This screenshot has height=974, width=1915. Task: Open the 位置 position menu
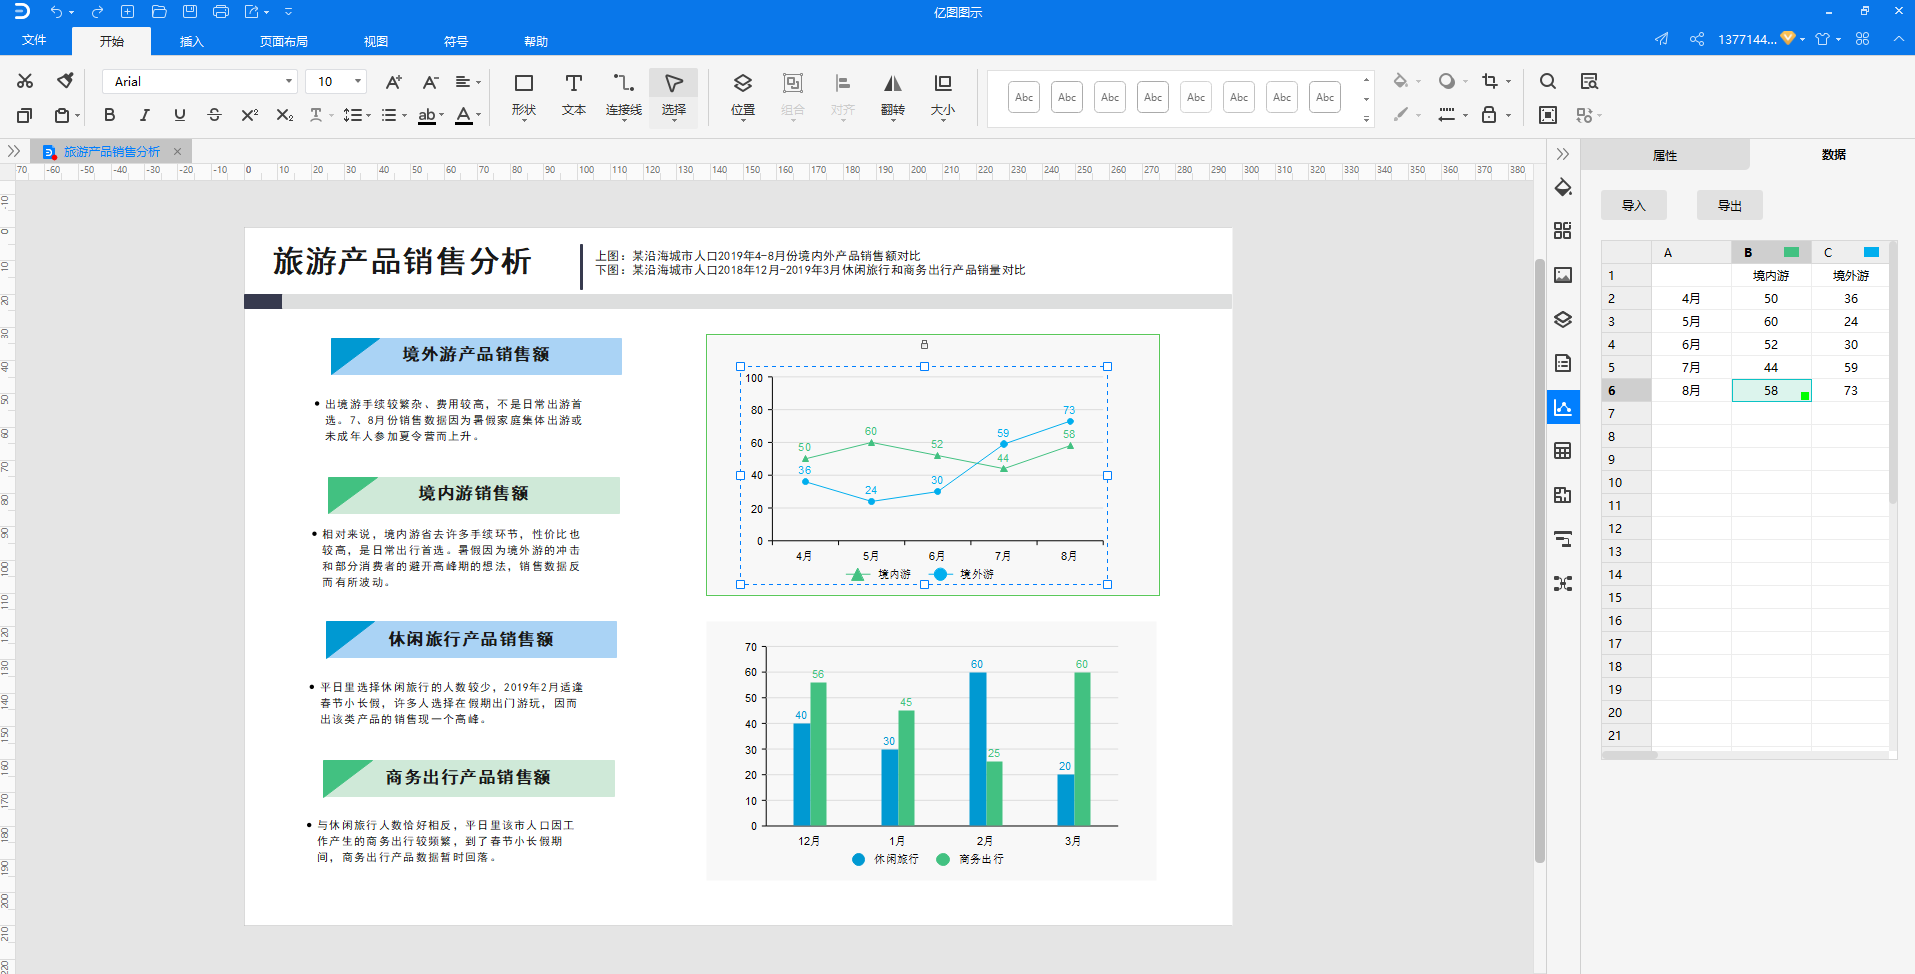[743, 95]
